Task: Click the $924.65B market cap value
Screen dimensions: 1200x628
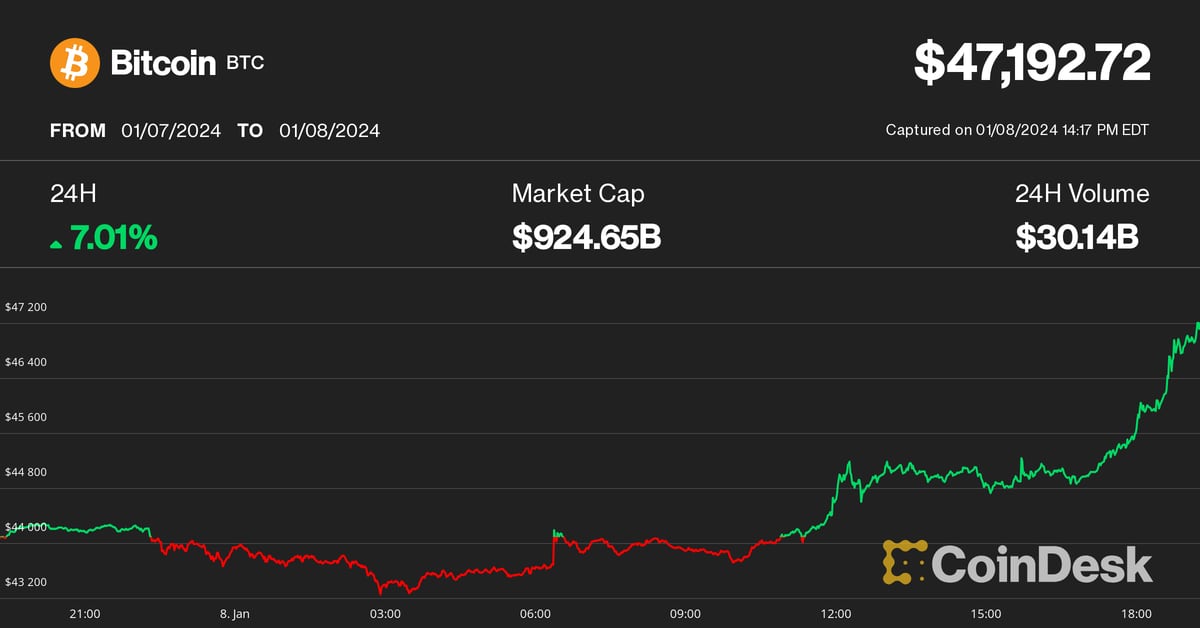Action: point(586,238)
